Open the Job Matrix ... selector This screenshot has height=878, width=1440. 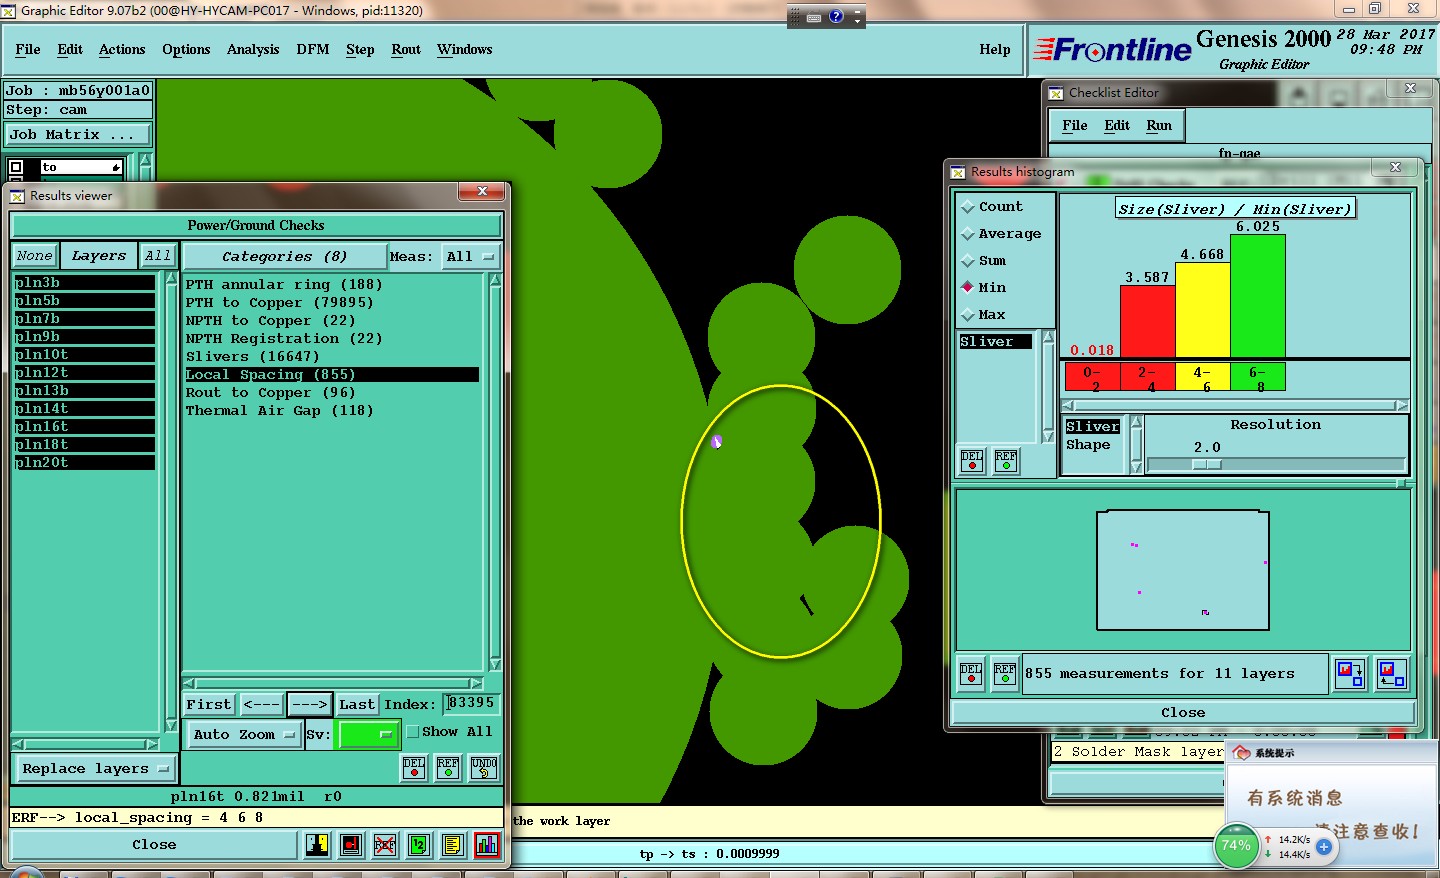point(79,135)
